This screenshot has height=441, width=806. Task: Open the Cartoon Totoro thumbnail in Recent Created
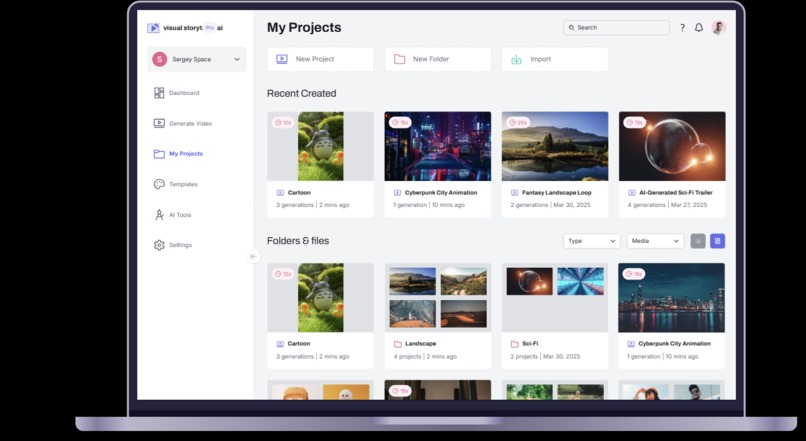coord(321,146)
